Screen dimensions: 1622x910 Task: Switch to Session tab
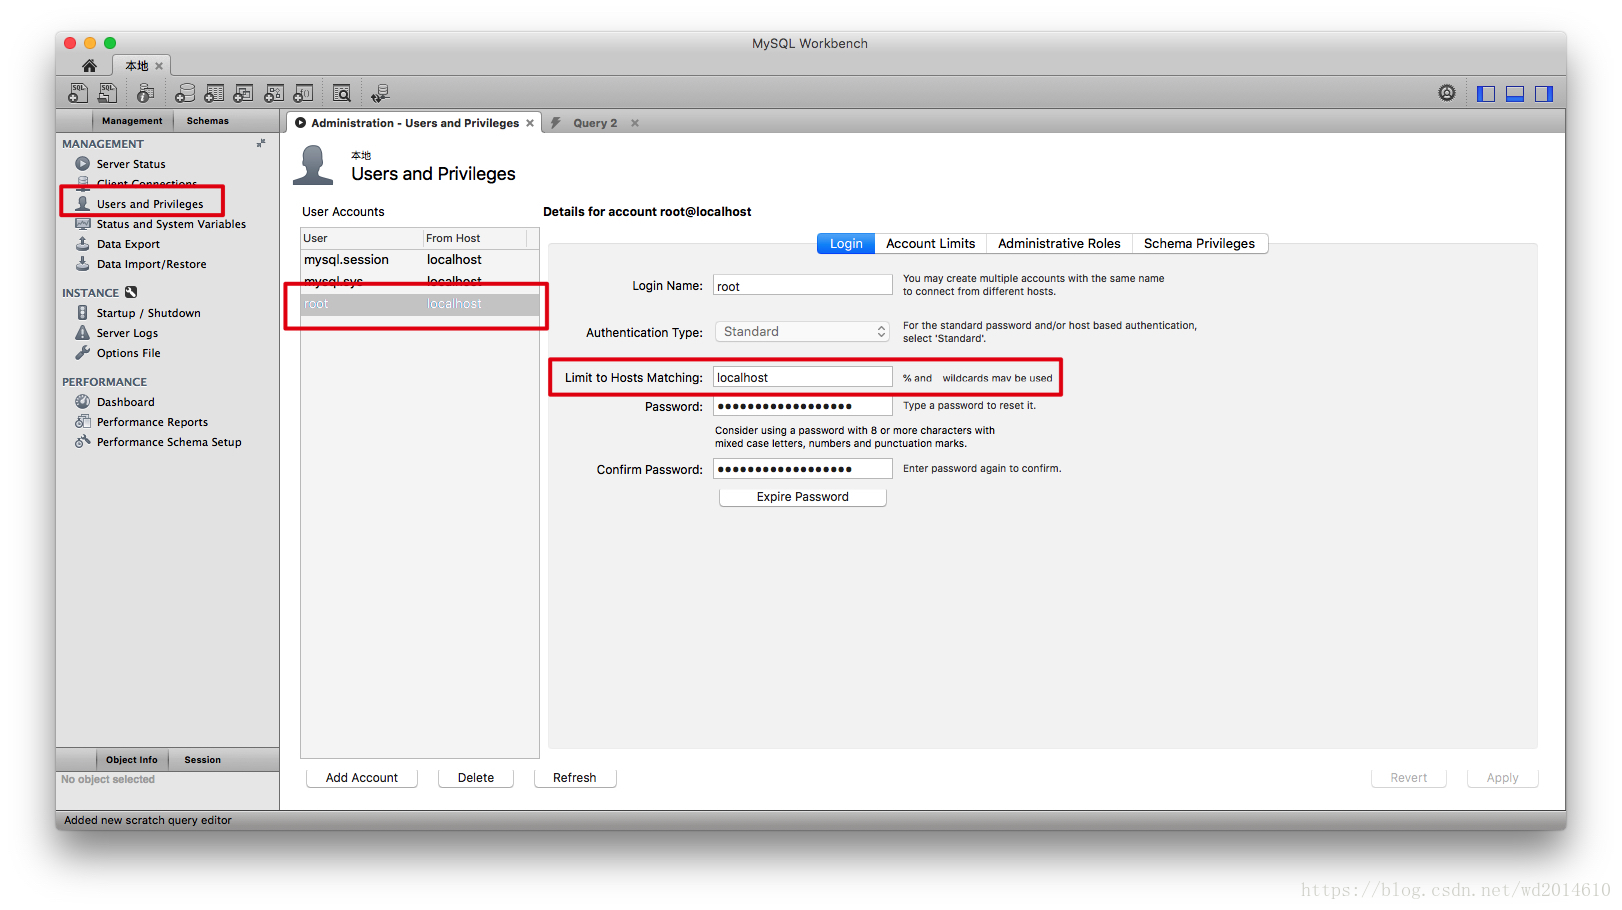click(x=202, y=760)
